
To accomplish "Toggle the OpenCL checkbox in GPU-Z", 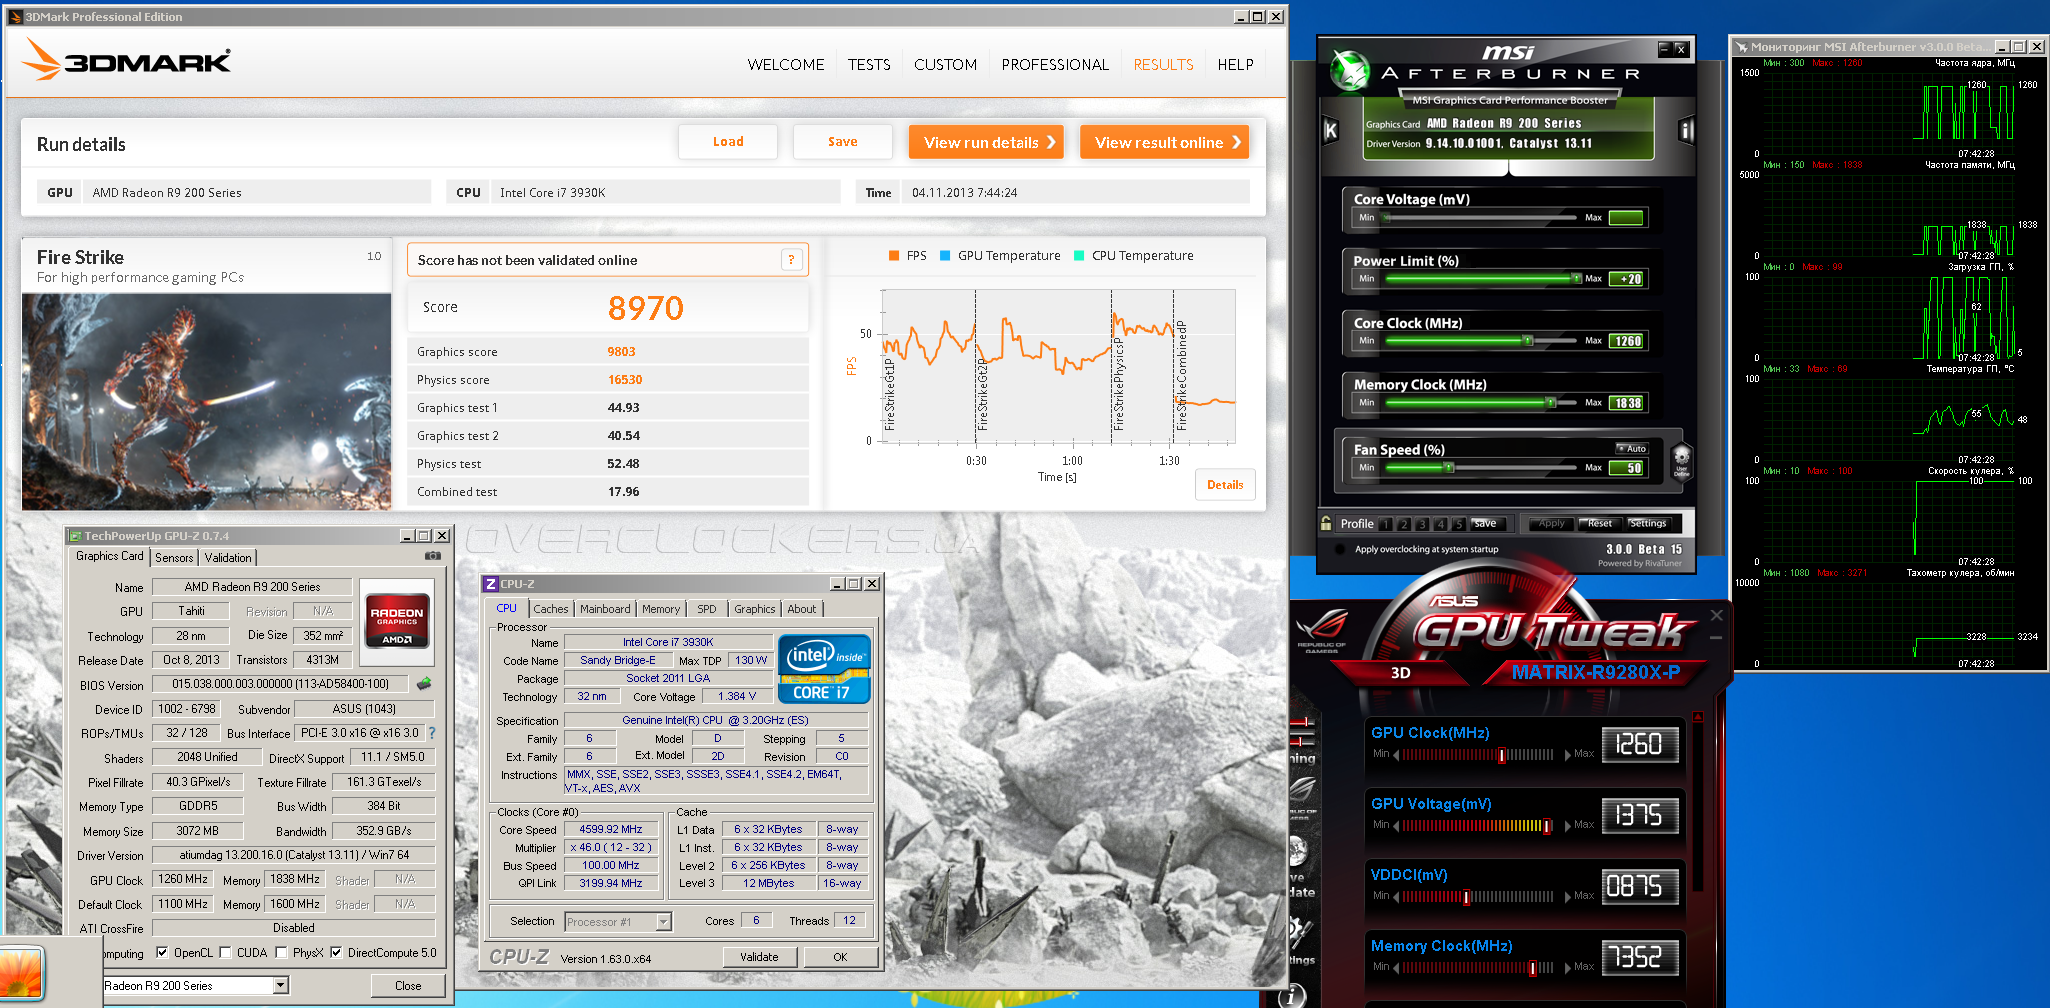I will pos(162,953).
